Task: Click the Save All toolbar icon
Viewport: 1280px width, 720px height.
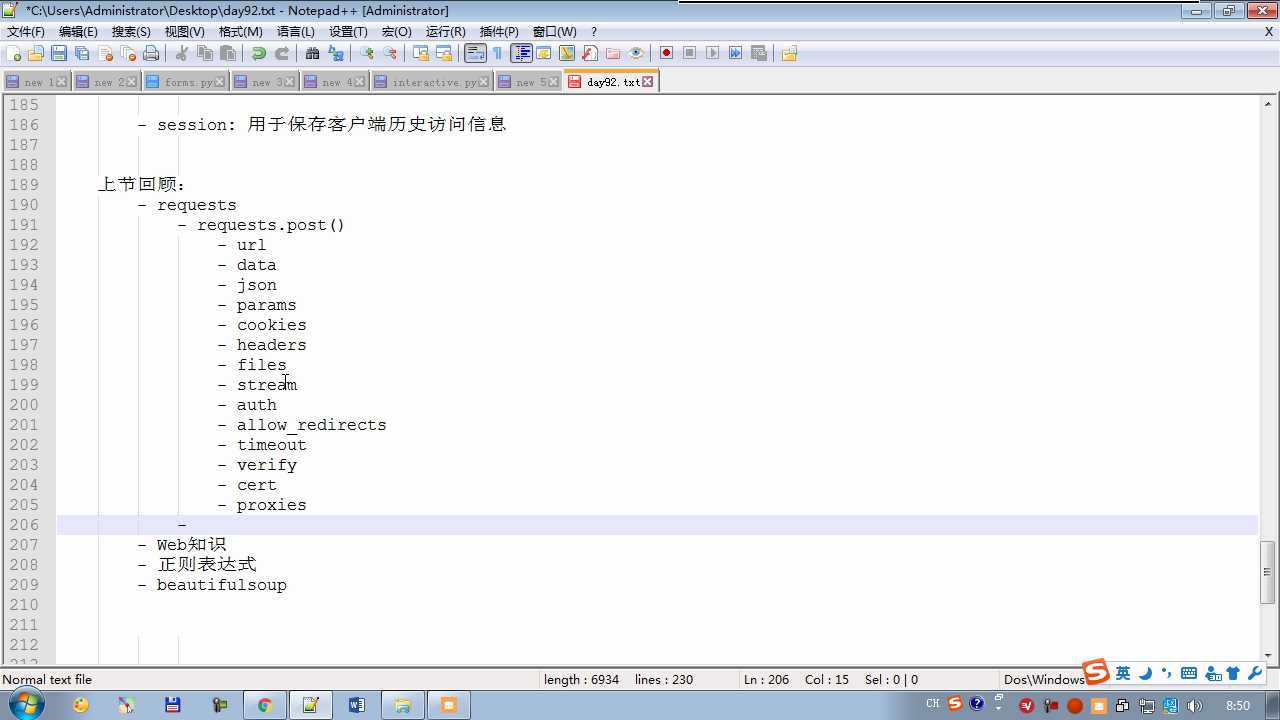Action: 82,53
